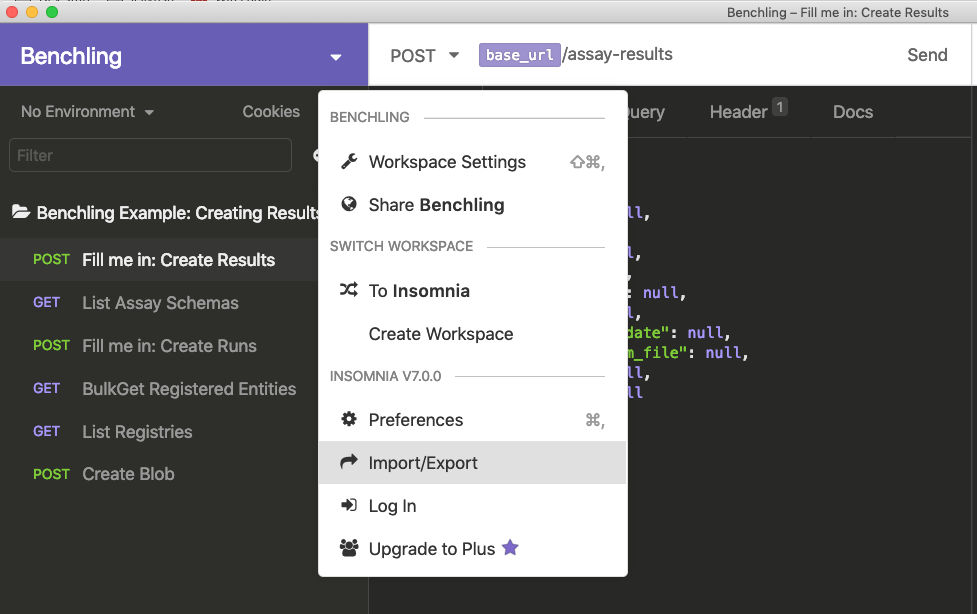Open the Benchling workspace dropdown arrow
This screenshot has width=977, height=614.
click(x=336, y=57)
